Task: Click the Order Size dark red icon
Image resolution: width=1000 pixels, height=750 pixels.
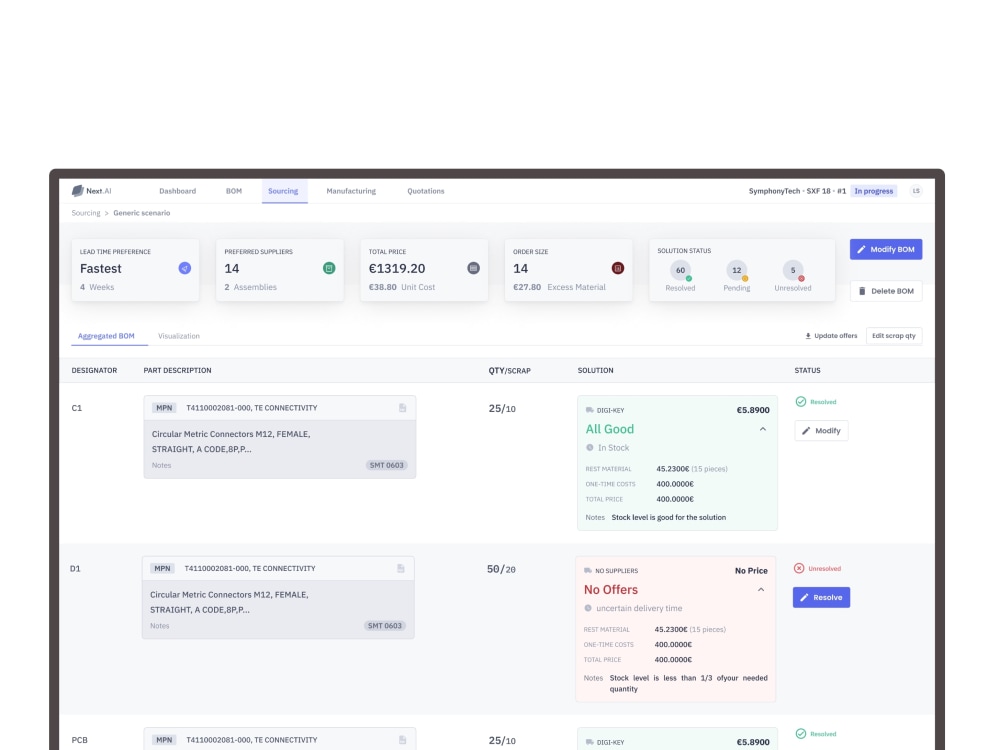Action: coord(618,268)
